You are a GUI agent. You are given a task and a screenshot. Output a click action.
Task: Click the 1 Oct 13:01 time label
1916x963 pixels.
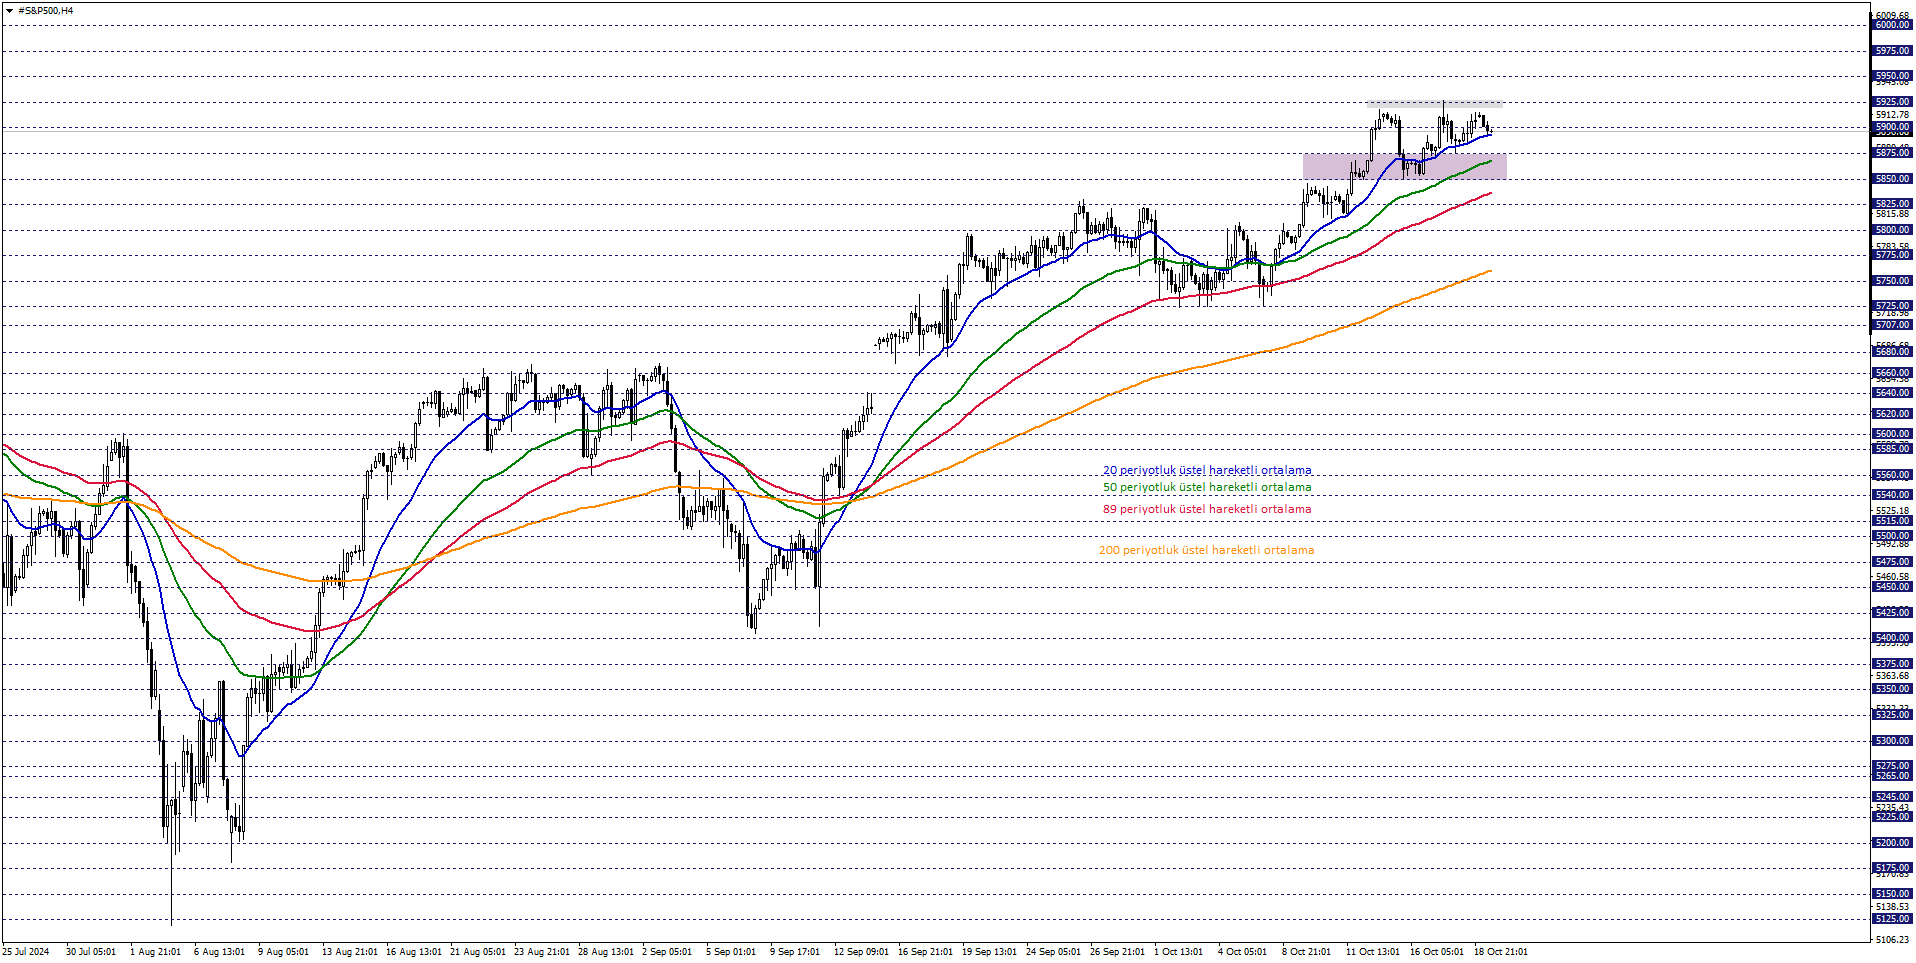(1178, 952)
